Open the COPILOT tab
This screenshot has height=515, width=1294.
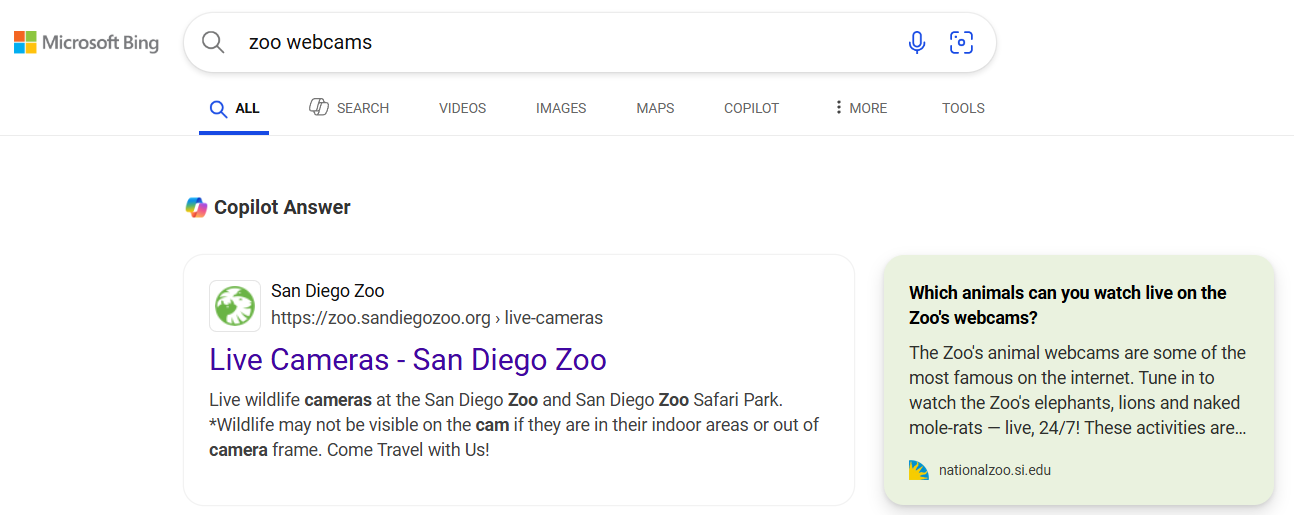[751, 108]
